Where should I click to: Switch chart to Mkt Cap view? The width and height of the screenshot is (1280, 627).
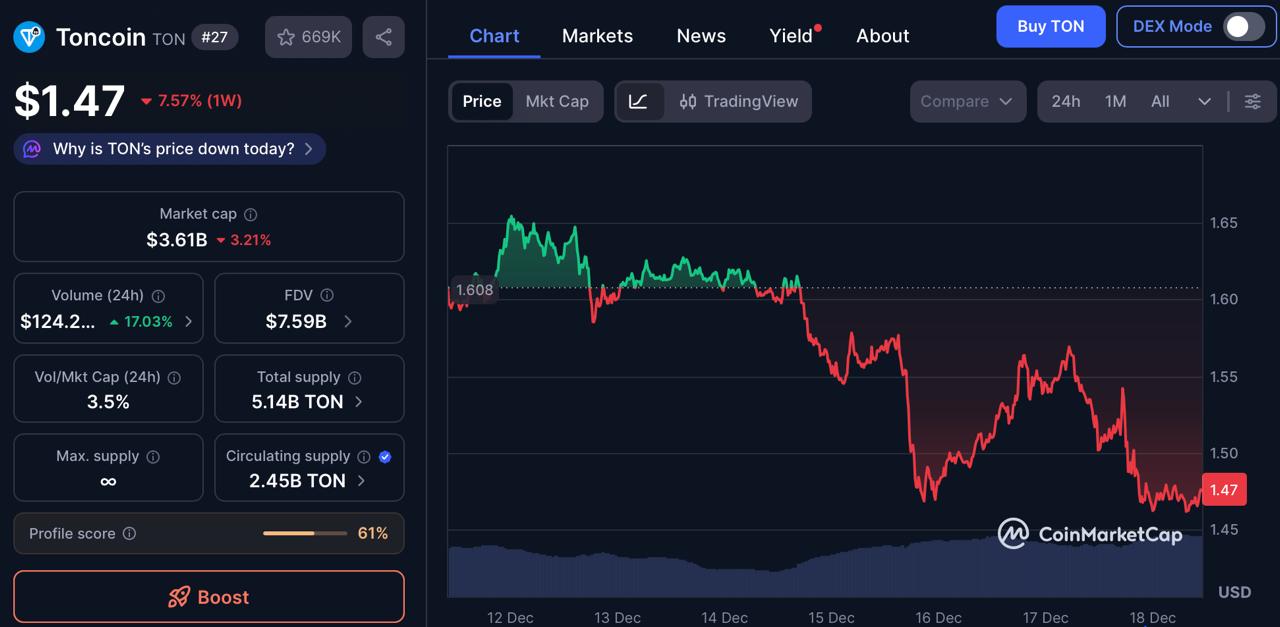tap(557, 101)
